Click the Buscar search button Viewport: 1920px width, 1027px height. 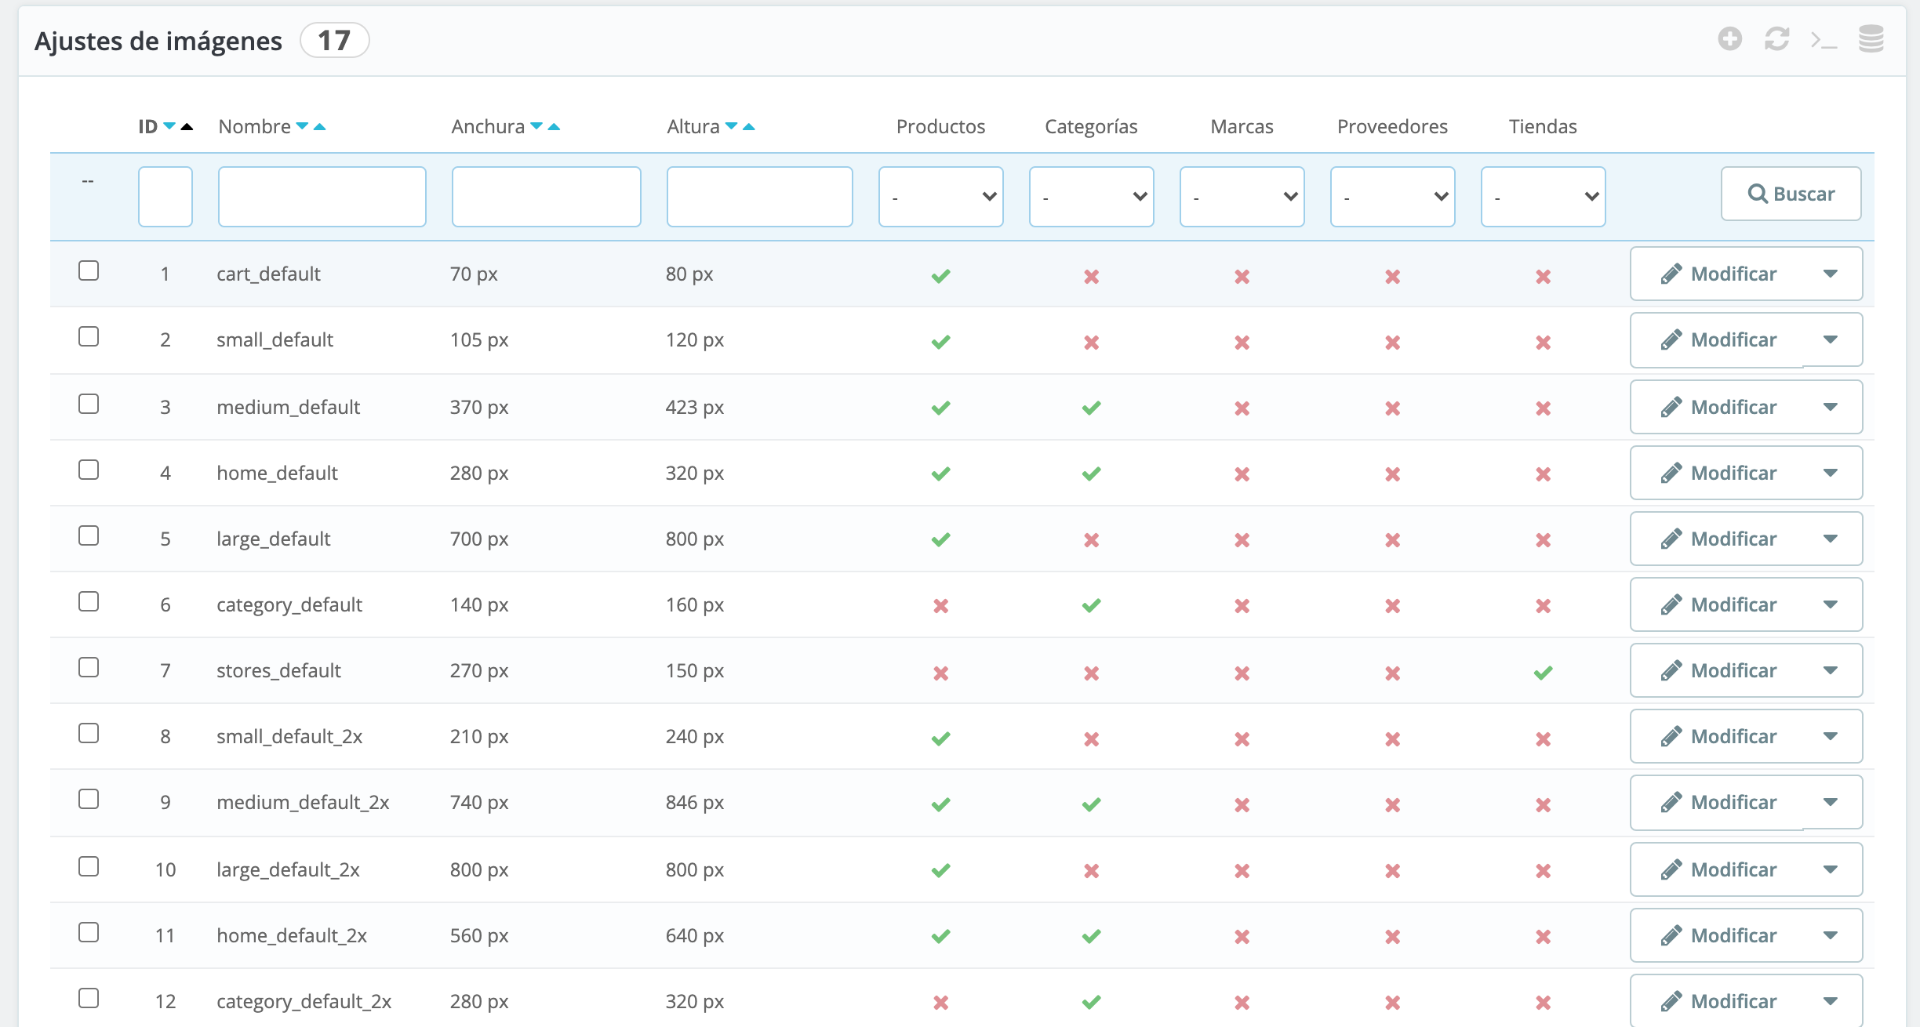[x=1790, y=194]
